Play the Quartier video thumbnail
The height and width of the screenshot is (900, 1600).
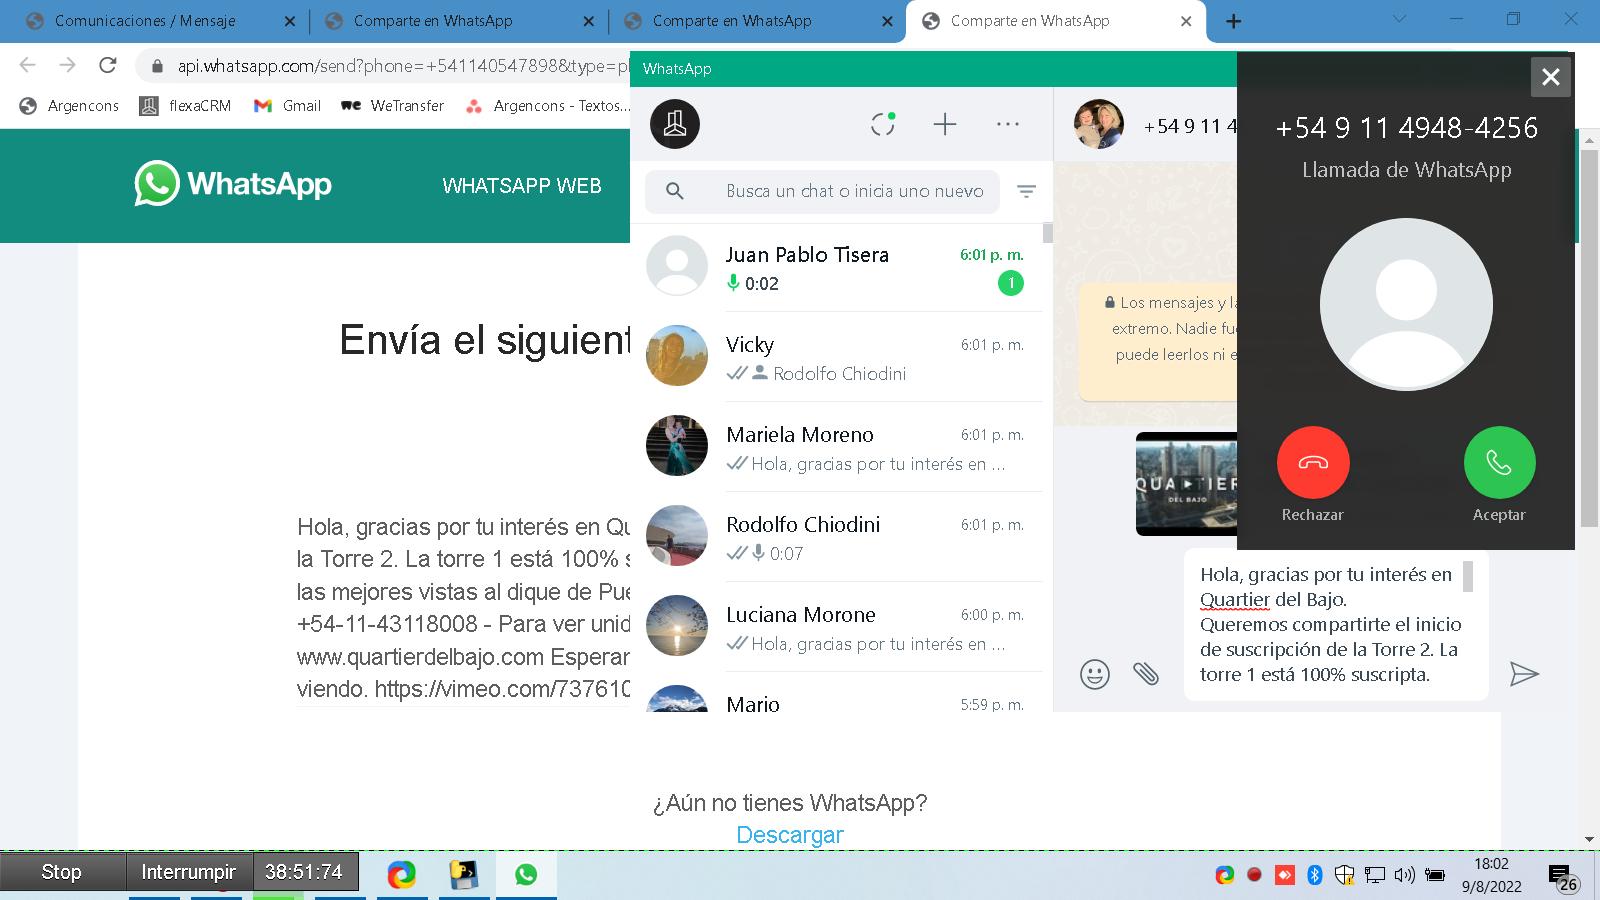(1187, 484)
